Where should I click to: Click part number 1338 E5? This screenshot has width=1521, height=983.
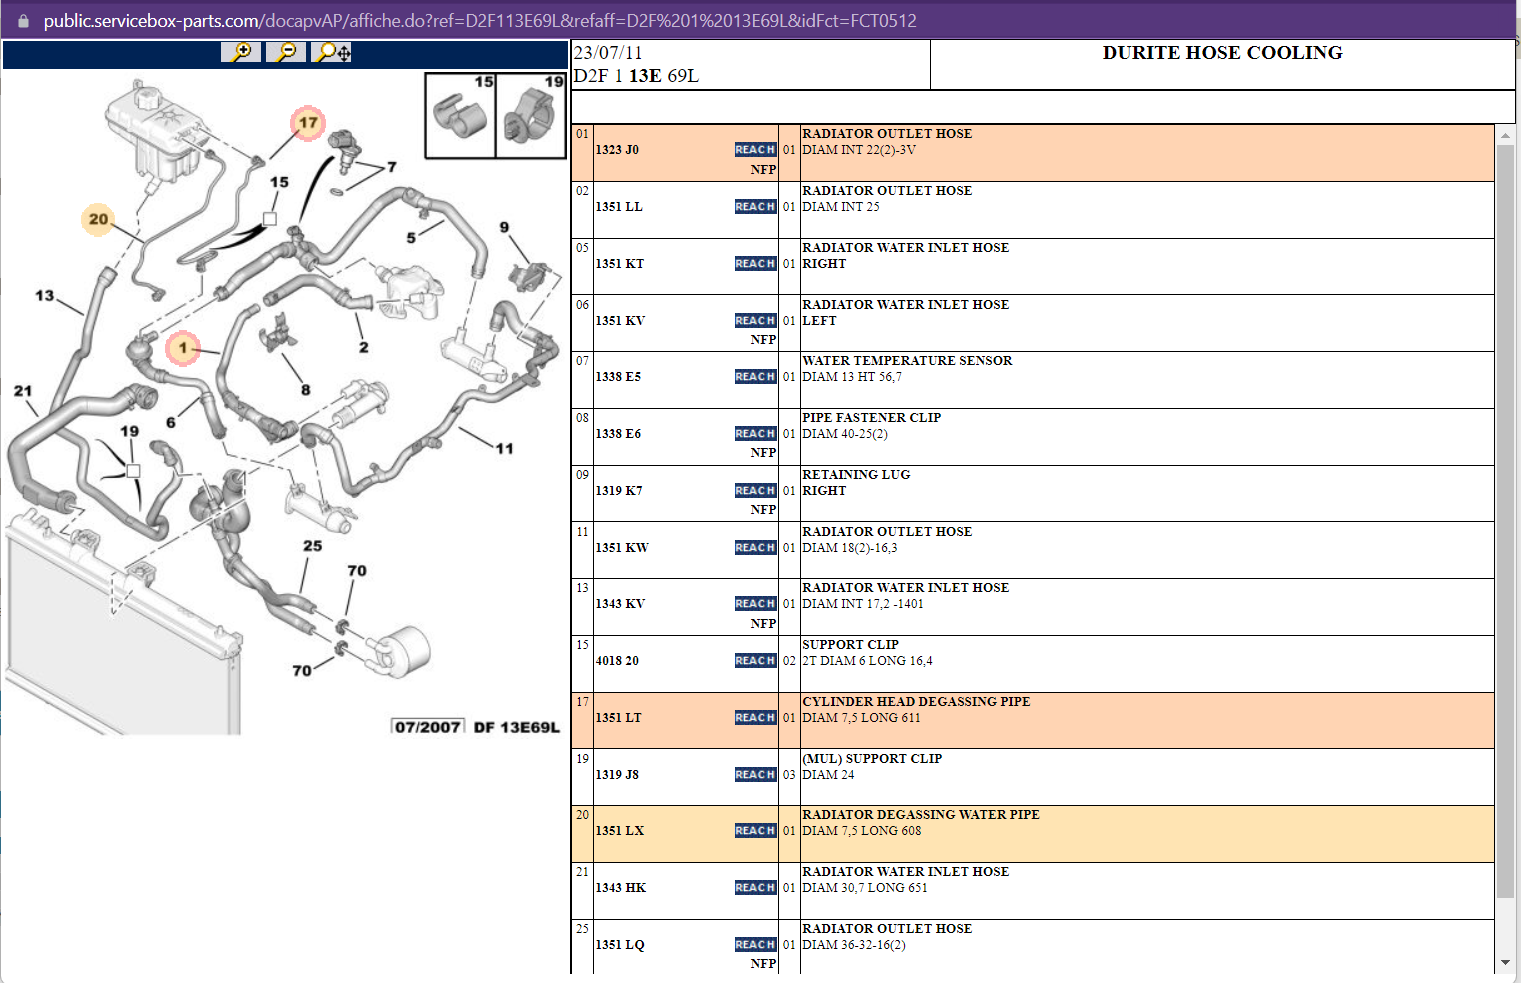[x=618, y=377]
